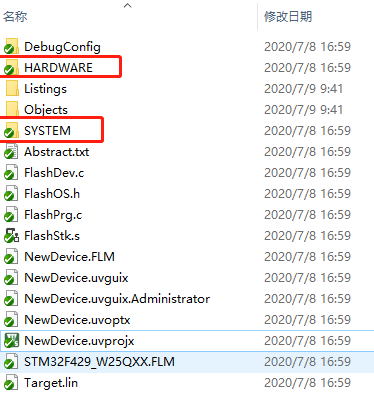Open the HARDWARE folder icon
Image resolution: width=374 pixels, height=405 pixels.
11,68
